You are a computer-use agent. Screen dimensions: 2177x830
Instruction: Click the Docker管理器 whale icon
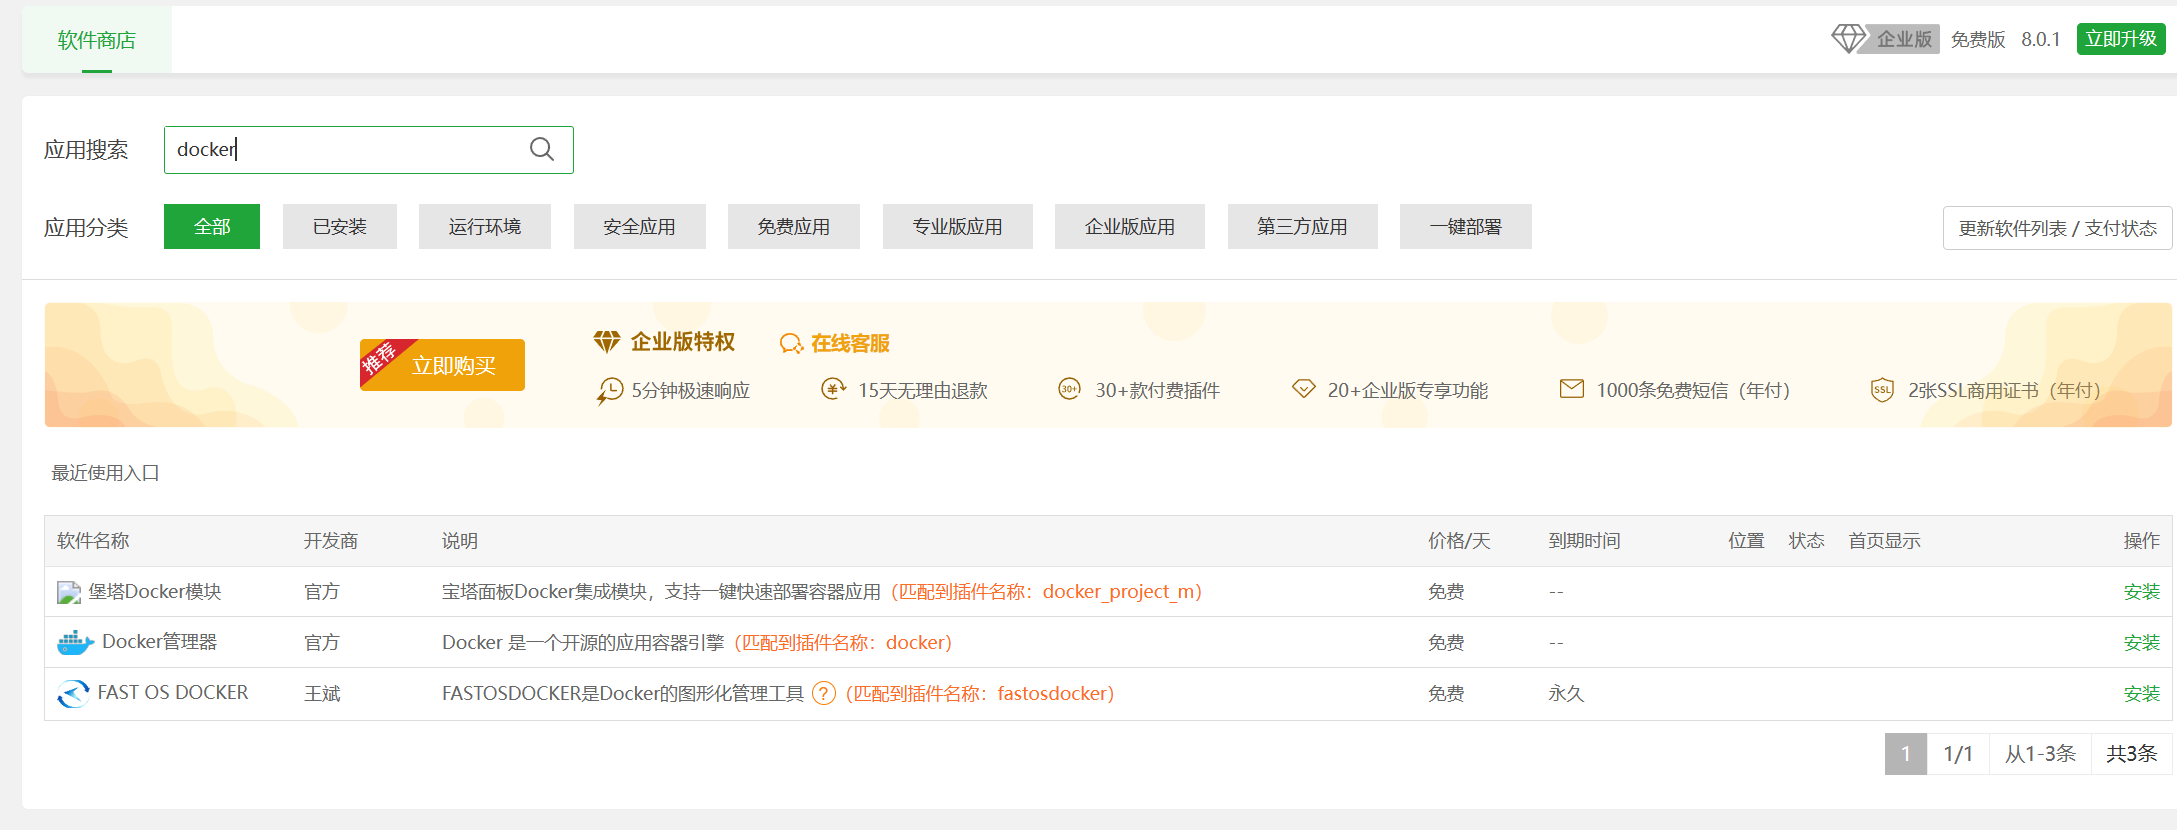click(75, 642)
